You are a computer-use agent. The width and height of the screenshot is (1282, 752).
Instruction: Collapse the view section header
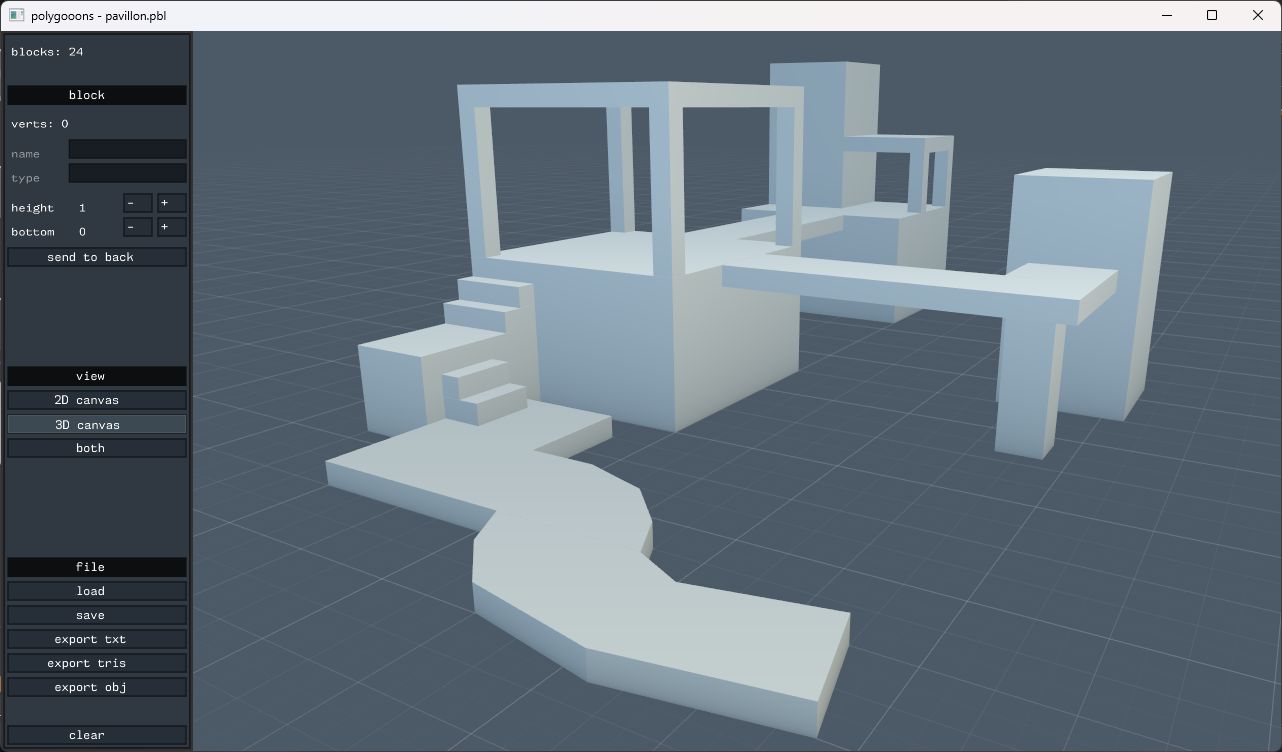97,376
